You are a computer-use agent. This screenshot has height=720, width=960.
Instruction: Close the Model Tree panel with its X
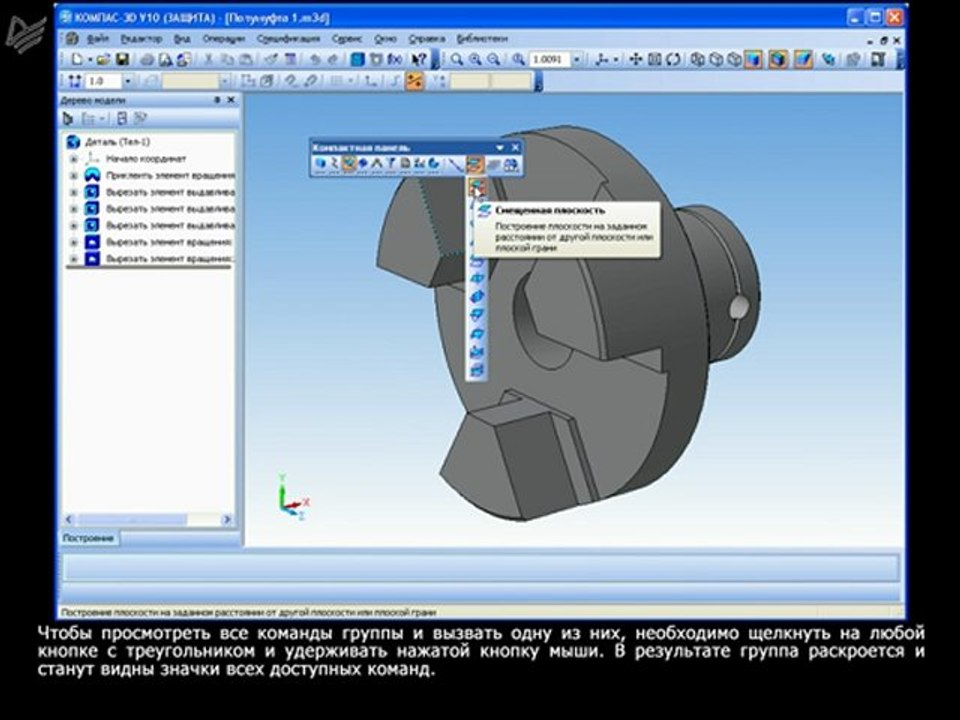pyautogui.click(x=231, y=100)
